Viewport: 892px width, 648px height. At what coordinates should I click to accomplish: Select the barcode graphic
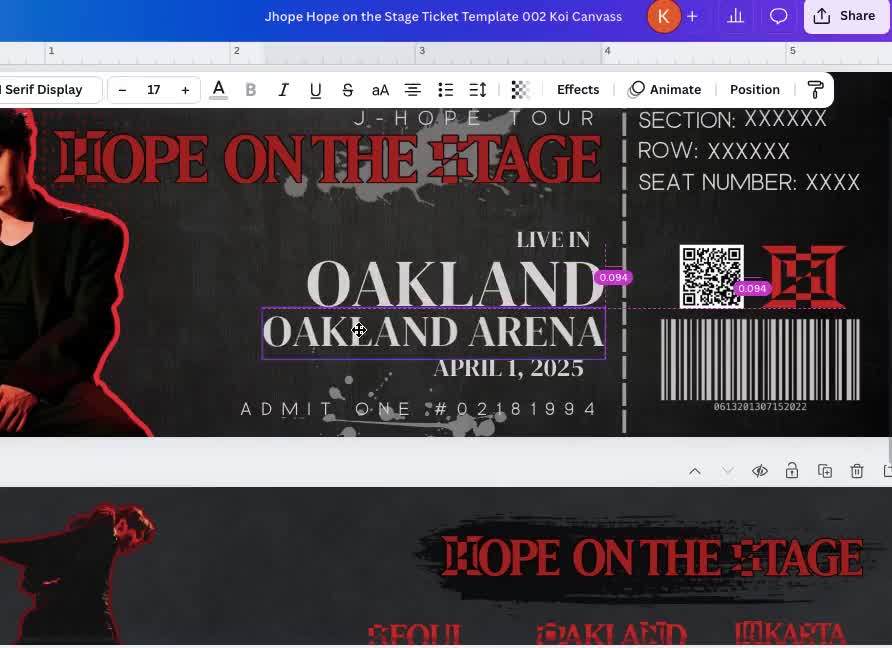coord(760,360)
